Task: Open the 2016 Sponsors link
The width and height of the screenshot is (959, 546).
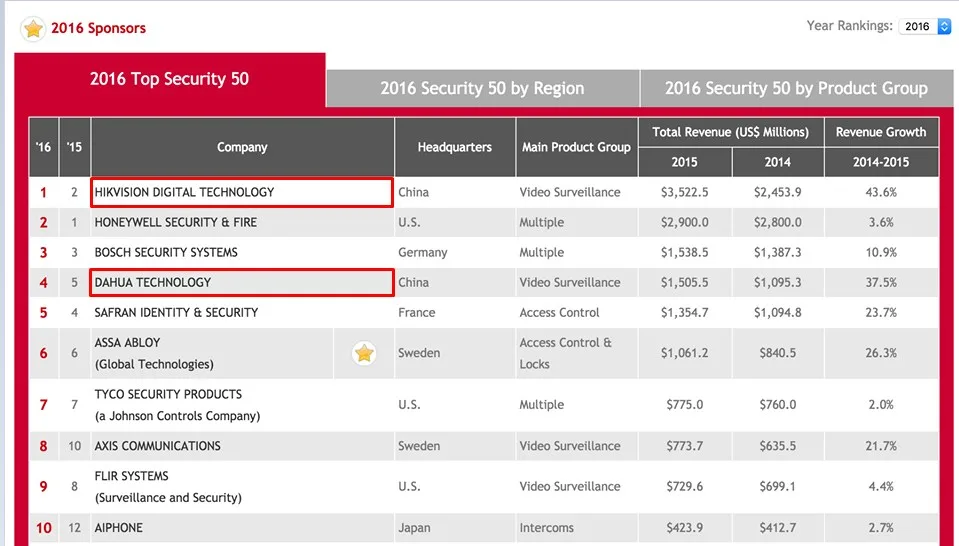Action: click(x=98, y=28)
